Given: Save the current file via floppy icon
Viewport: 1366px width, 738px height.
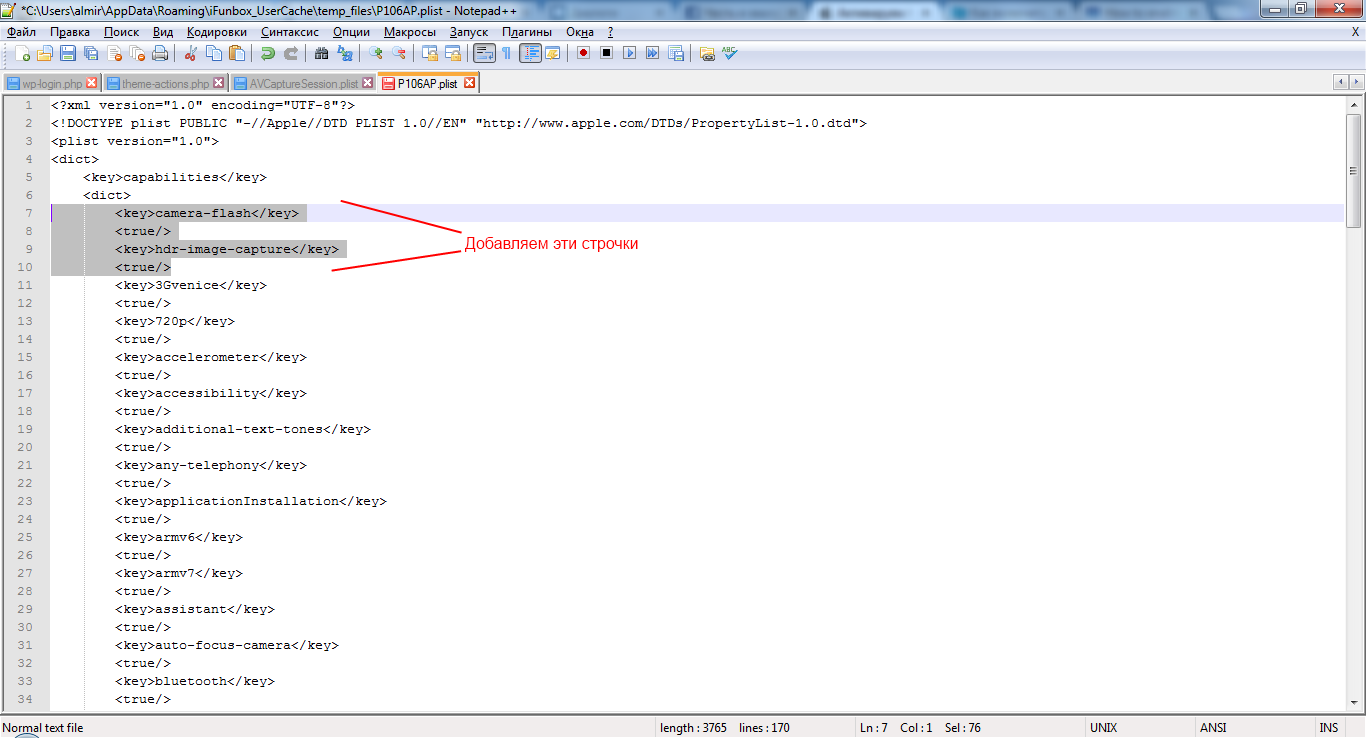Looking at the screenshot, I should coord(68,53).
